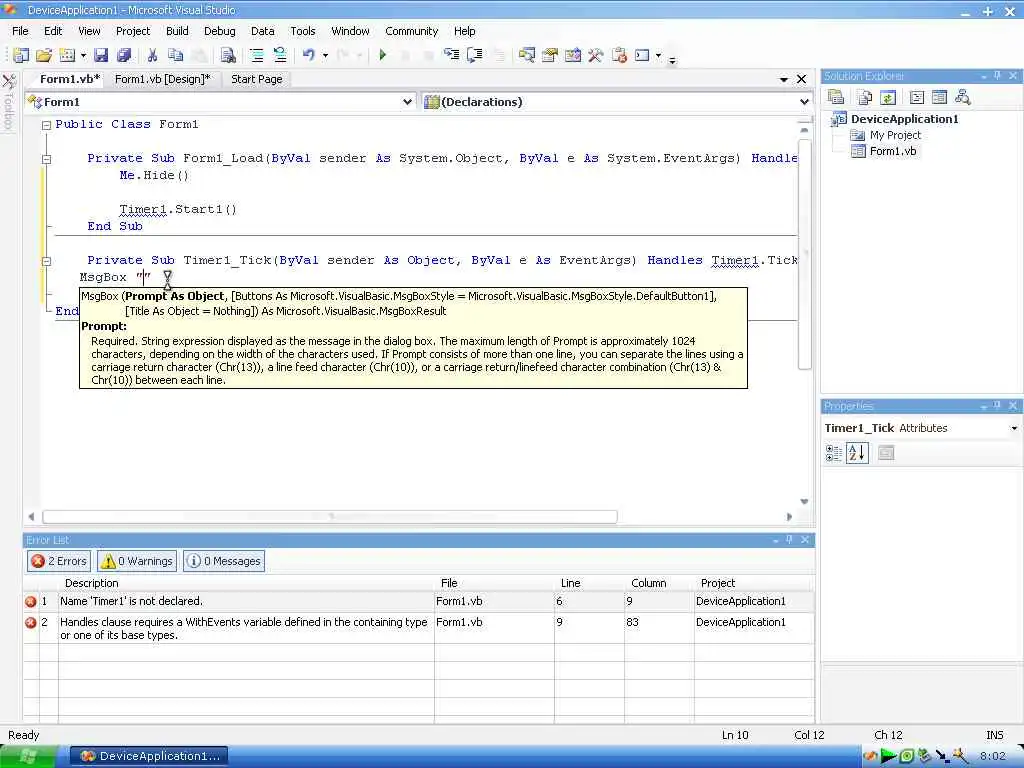Click Show All Files in Solution Explorer
The image size is (1024, 768).
tap(865, 97)
